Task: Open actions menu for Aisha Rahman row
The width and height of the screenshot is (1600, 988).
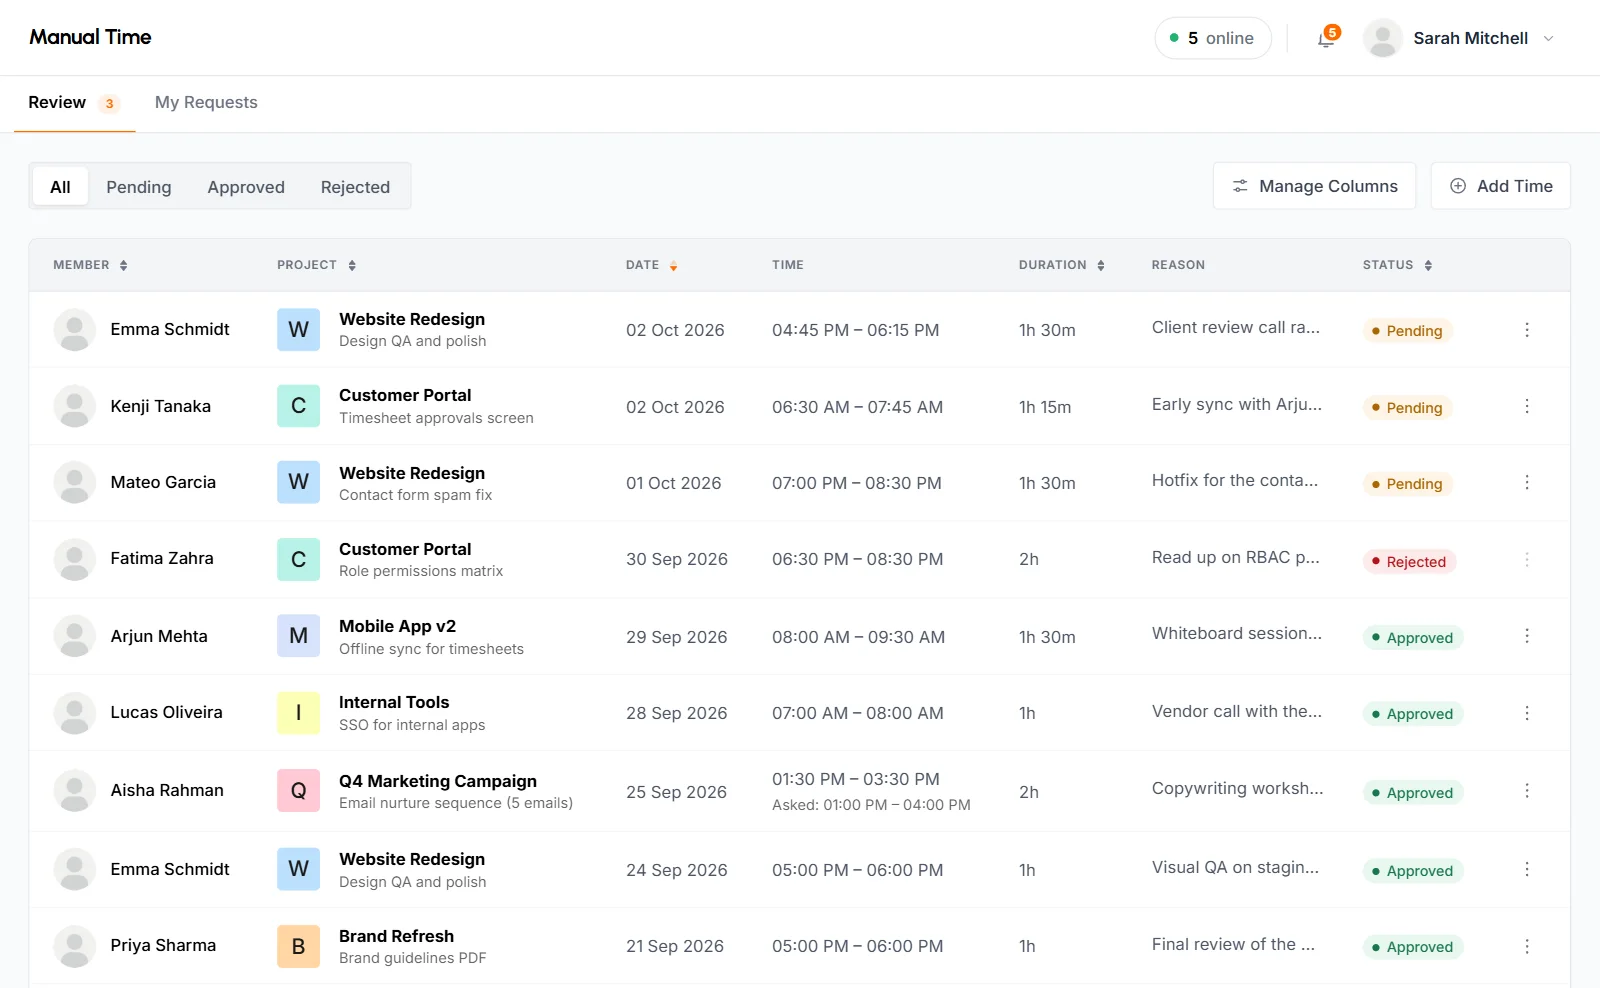Action: [x=1527, y=791]
